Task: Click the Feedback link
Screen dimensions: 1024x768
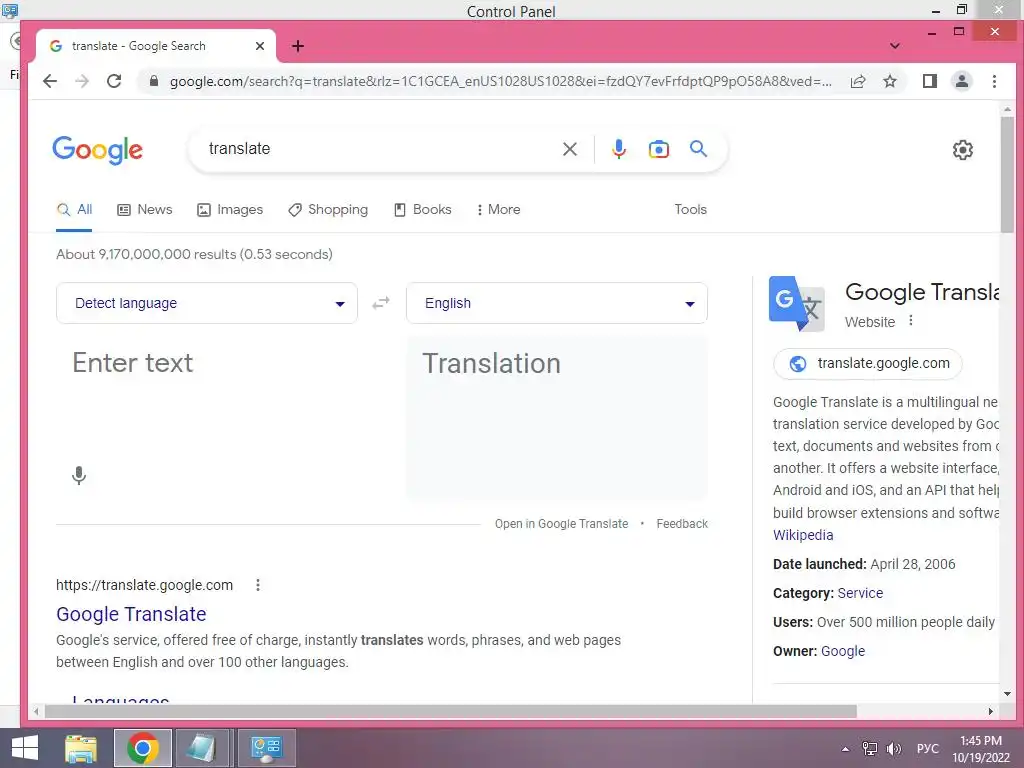Action: click(682, 524)
